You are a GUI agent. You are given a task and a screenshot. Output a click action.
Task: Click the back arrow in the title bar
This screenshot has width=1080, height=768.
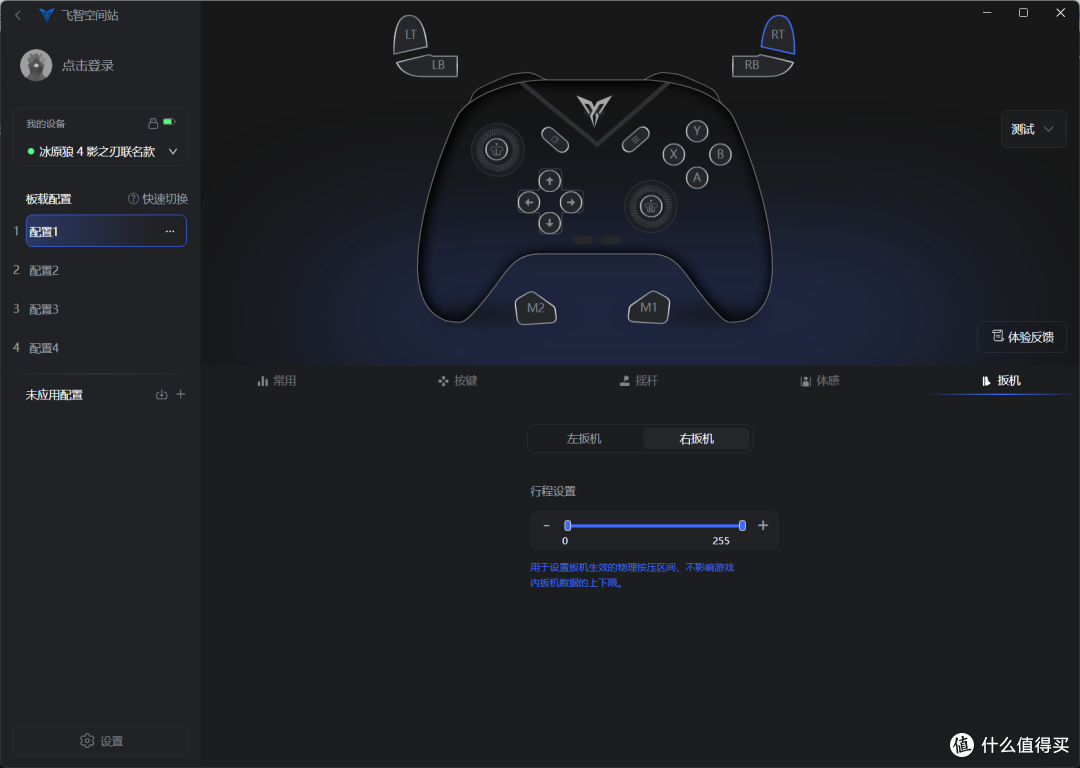click(18, 15)
